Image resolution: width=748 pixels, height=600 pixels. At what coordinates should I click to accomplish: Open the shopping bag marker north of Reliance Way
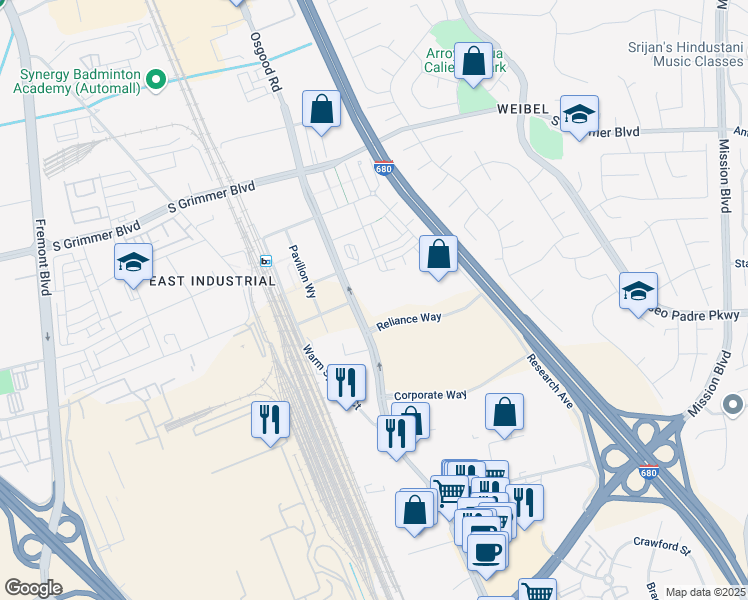pyautogui.click(x=438, y=256)
